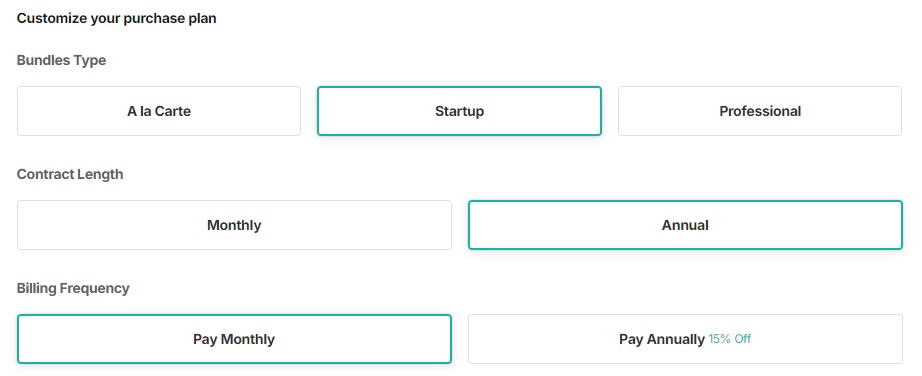Select the Pay Annually billing option

click(x=685, y=339)
